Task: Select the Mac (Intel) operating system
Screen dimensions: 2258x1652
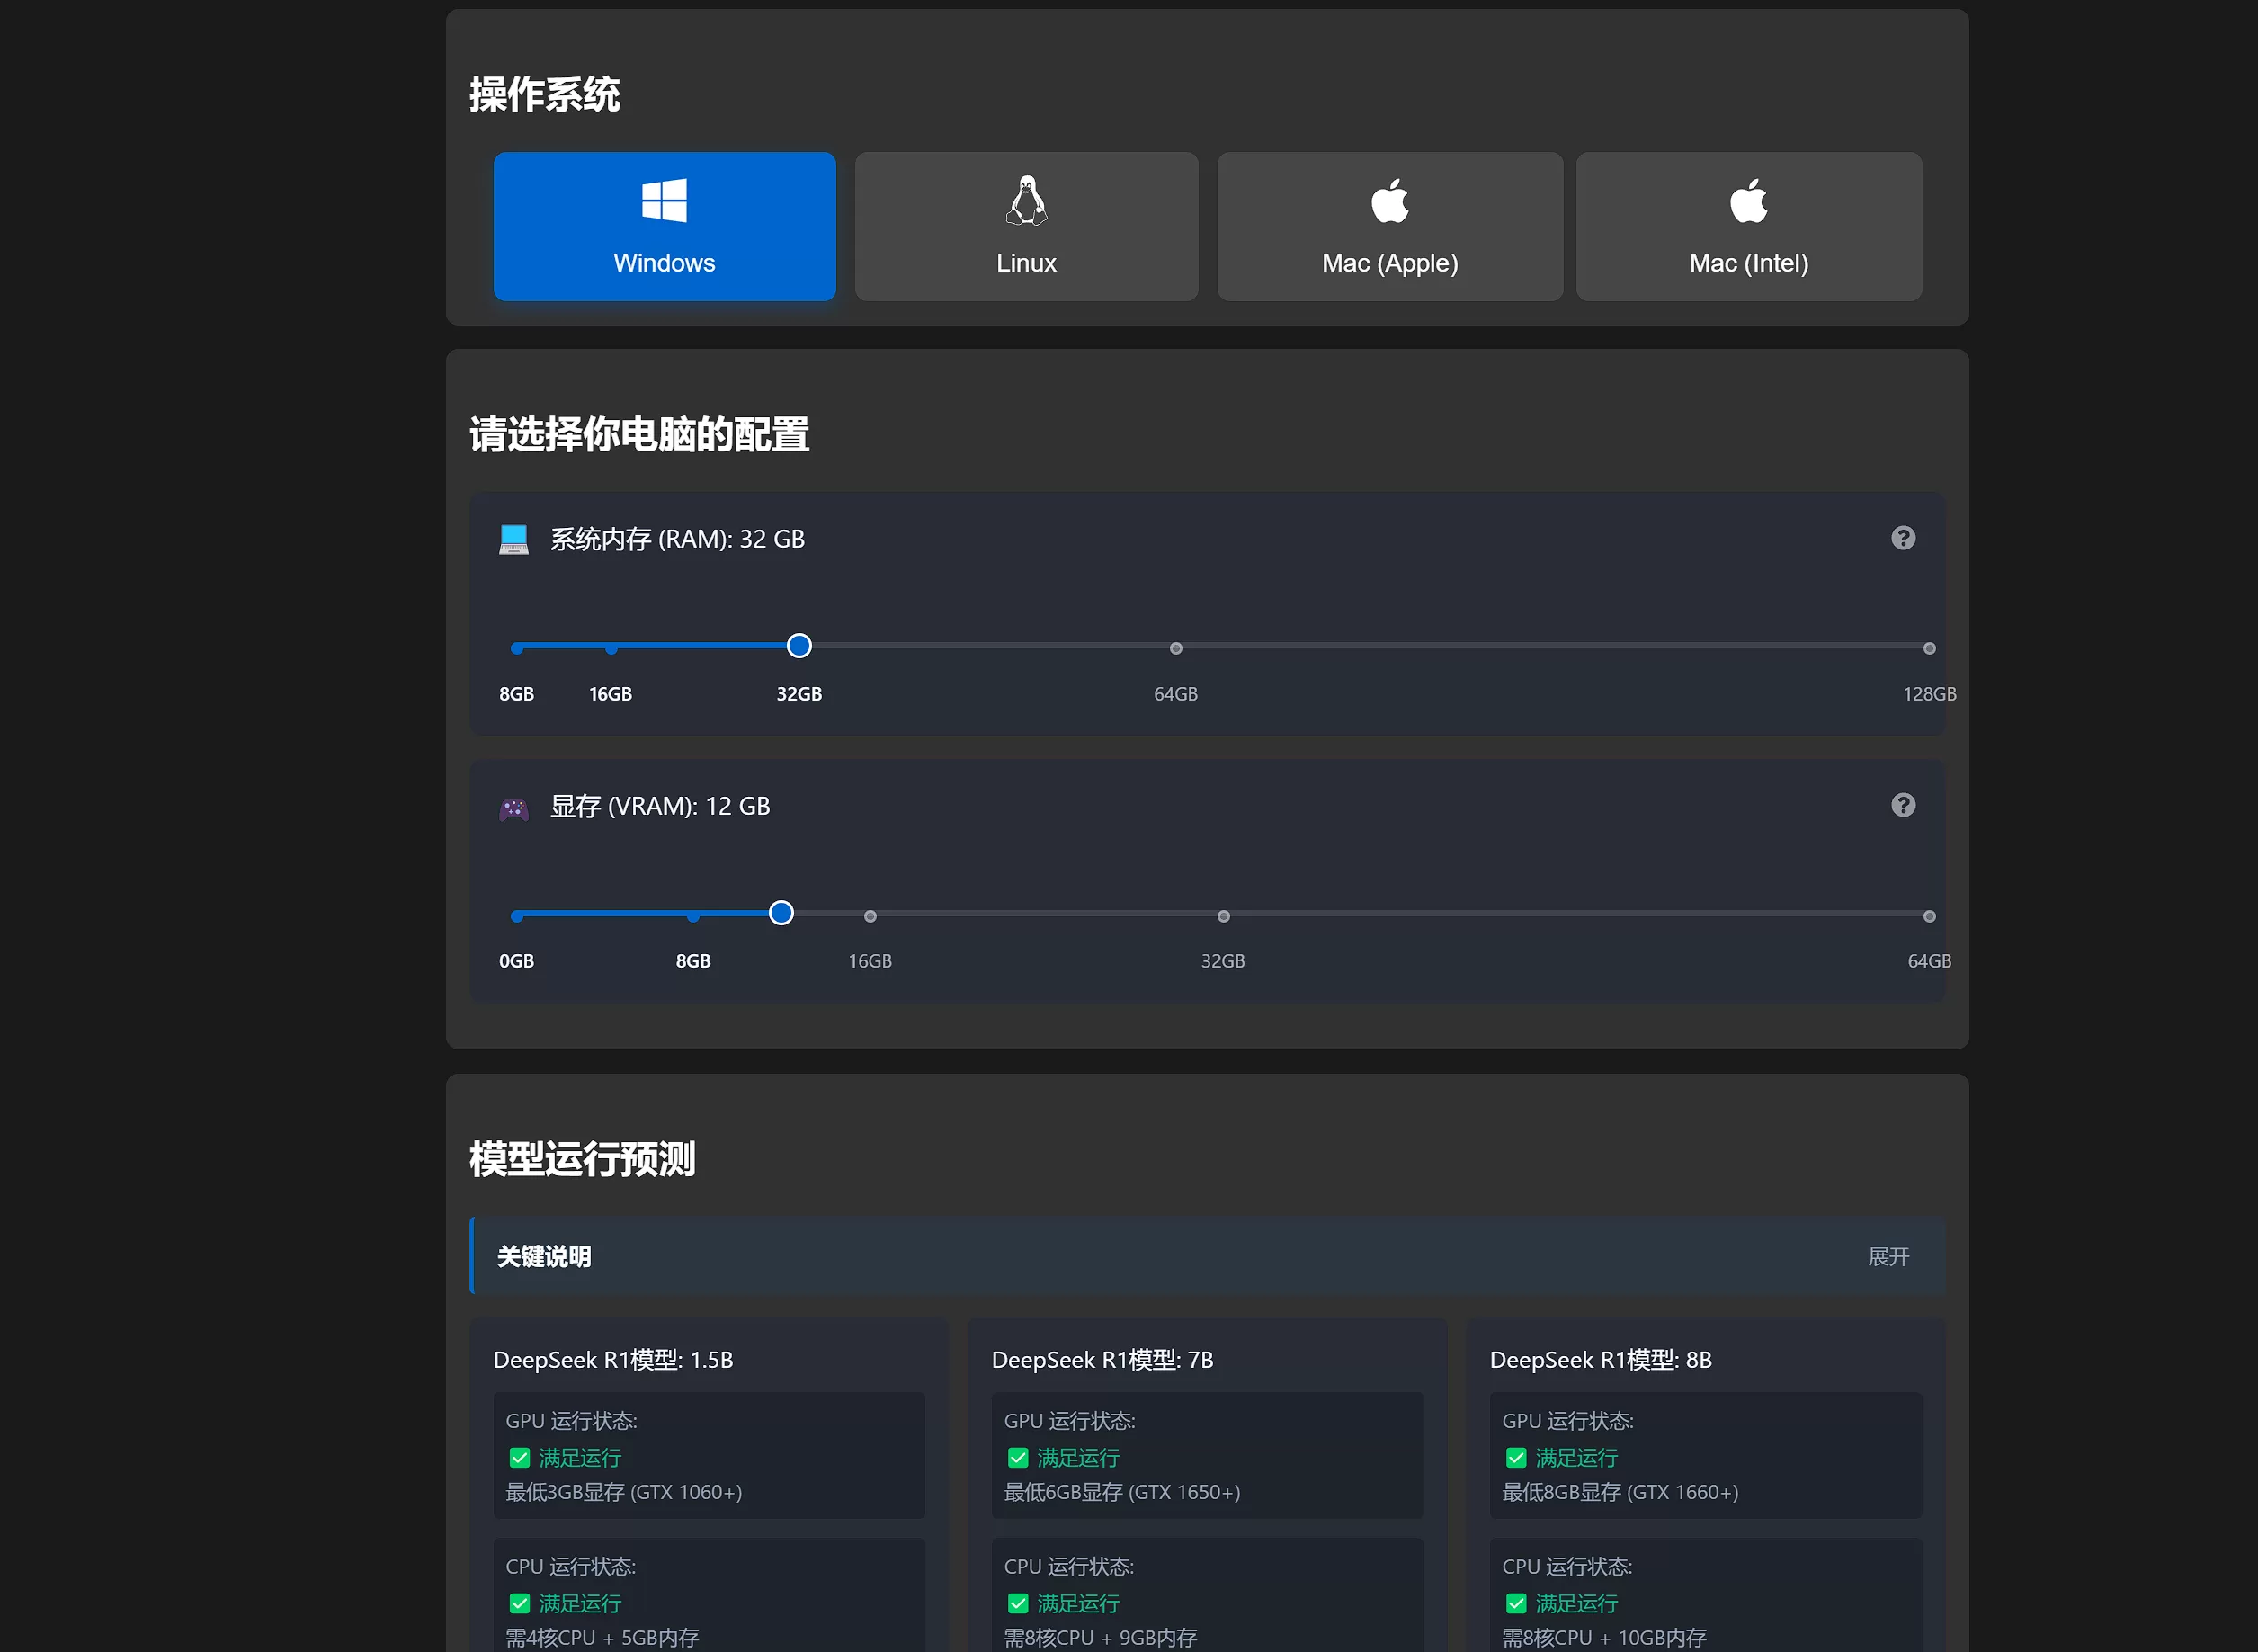Action: [1749, 226]
